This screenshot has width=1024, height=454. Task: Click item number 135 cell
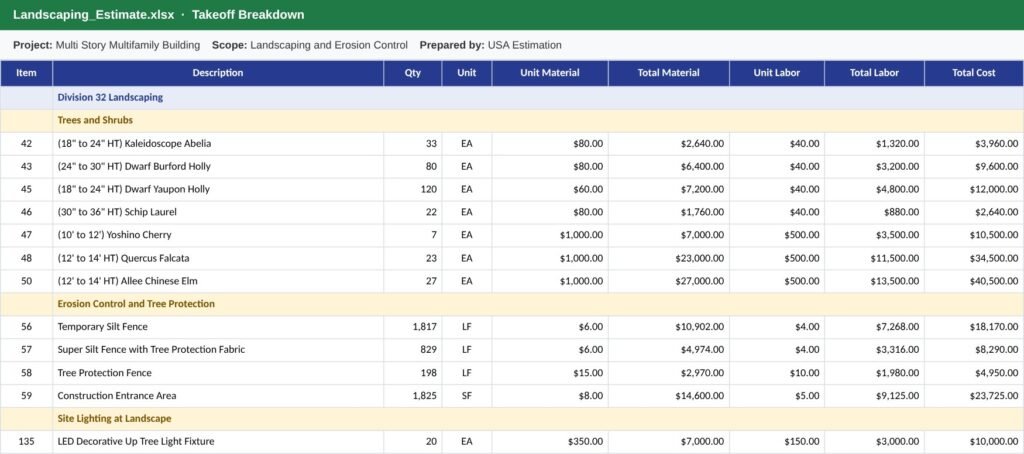(x=26, y=442)
